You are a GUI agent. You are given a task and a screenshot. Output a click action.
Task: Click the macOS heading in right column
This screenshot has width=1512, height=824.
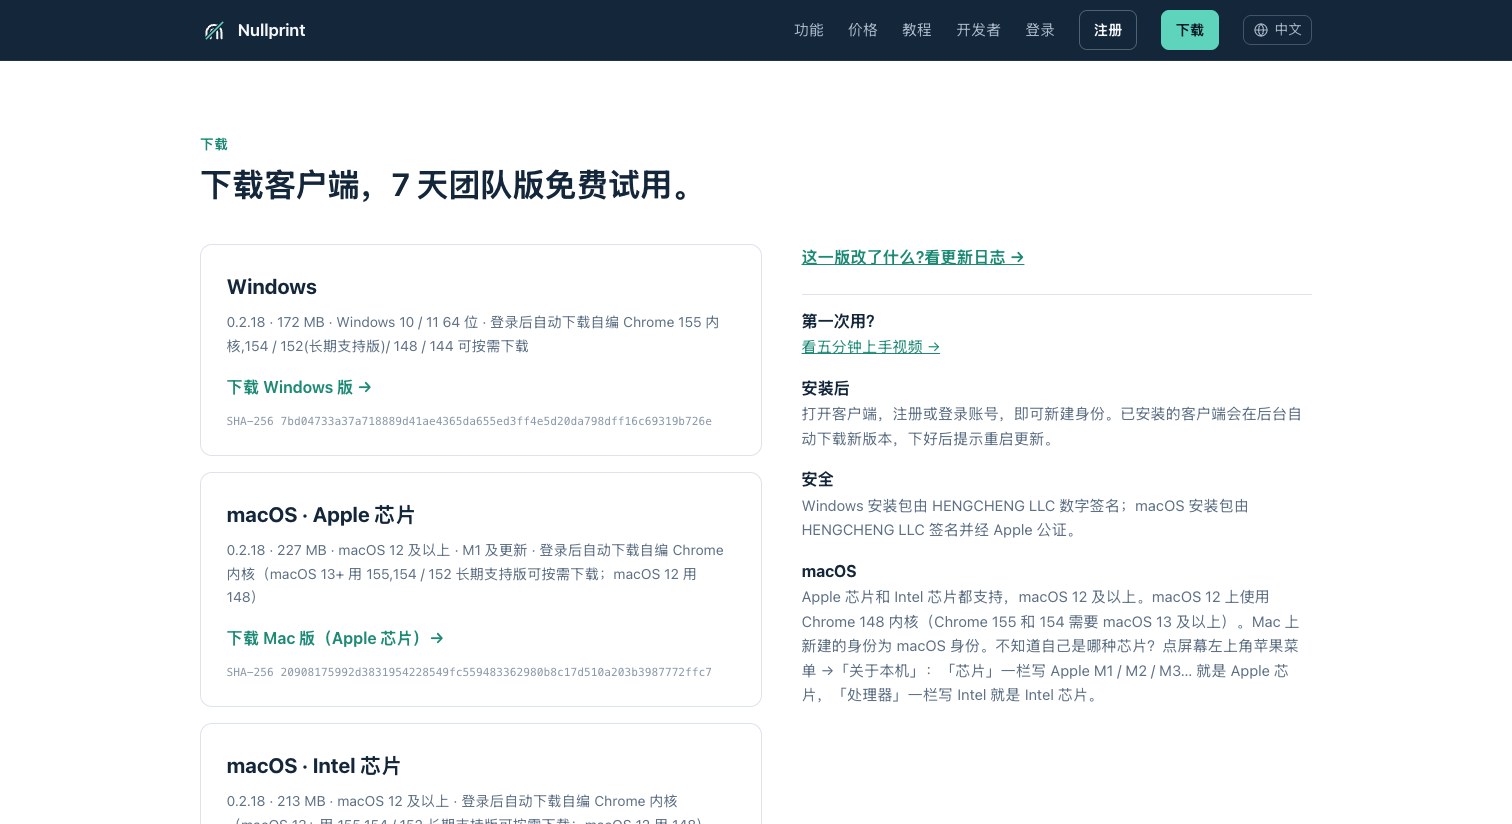(829, 571)
